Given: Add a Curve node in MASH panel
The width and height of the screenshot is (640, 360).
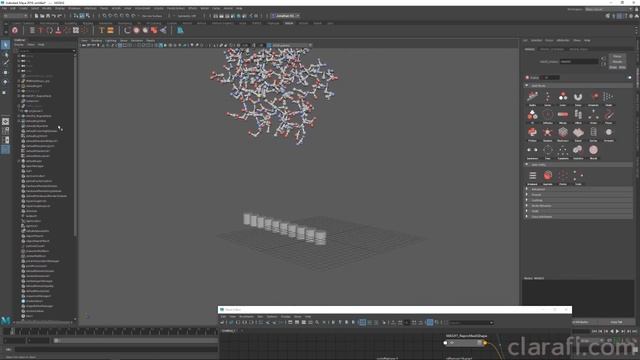Looking at the screenshot, I should coord(547,97).
